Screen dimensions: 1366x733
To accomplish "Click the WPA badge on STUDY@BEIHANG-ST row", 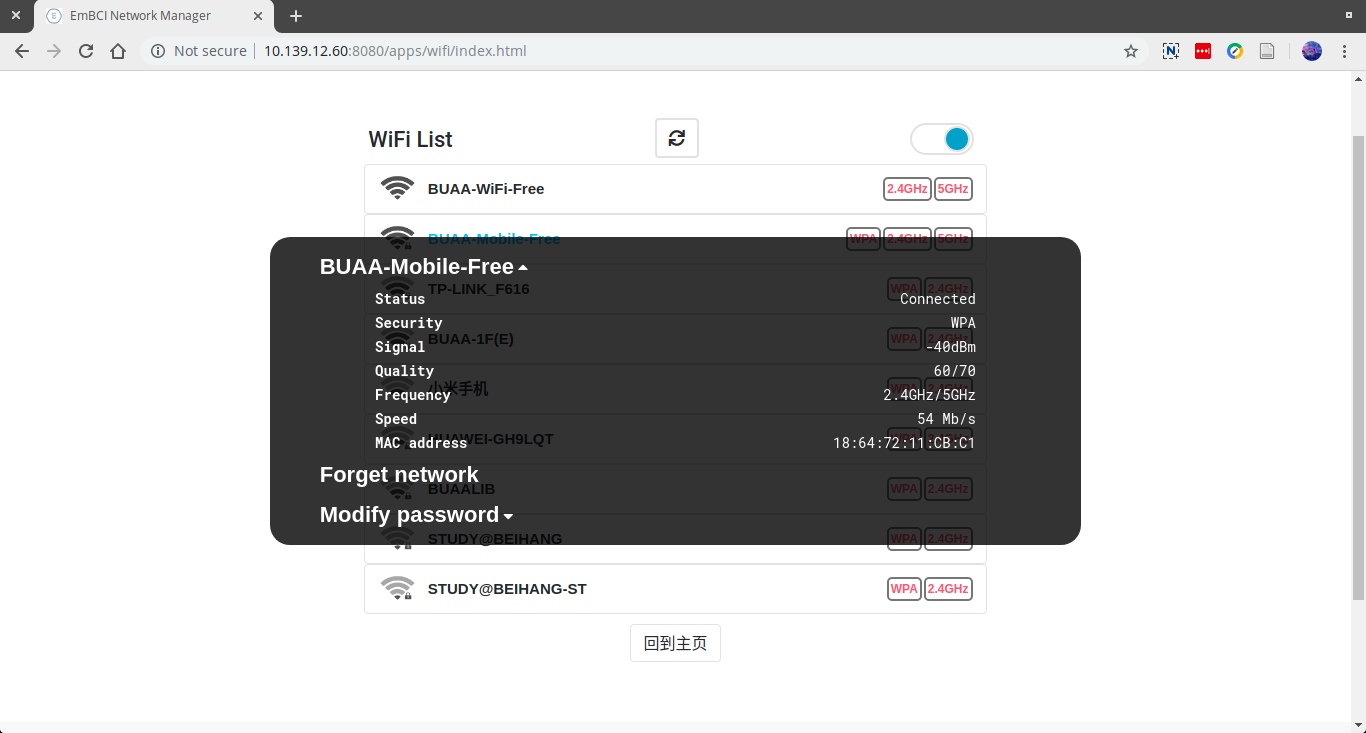I will (x=903, y=589).
